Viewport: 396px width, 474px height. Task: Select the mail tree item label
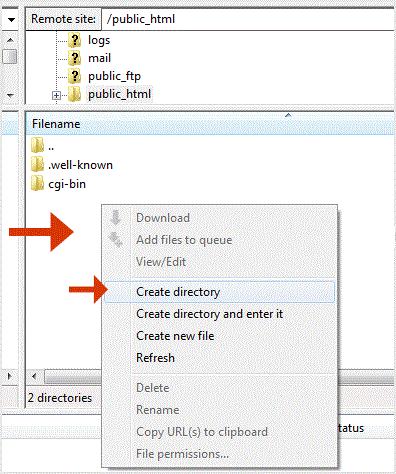[x=99, y=58]
